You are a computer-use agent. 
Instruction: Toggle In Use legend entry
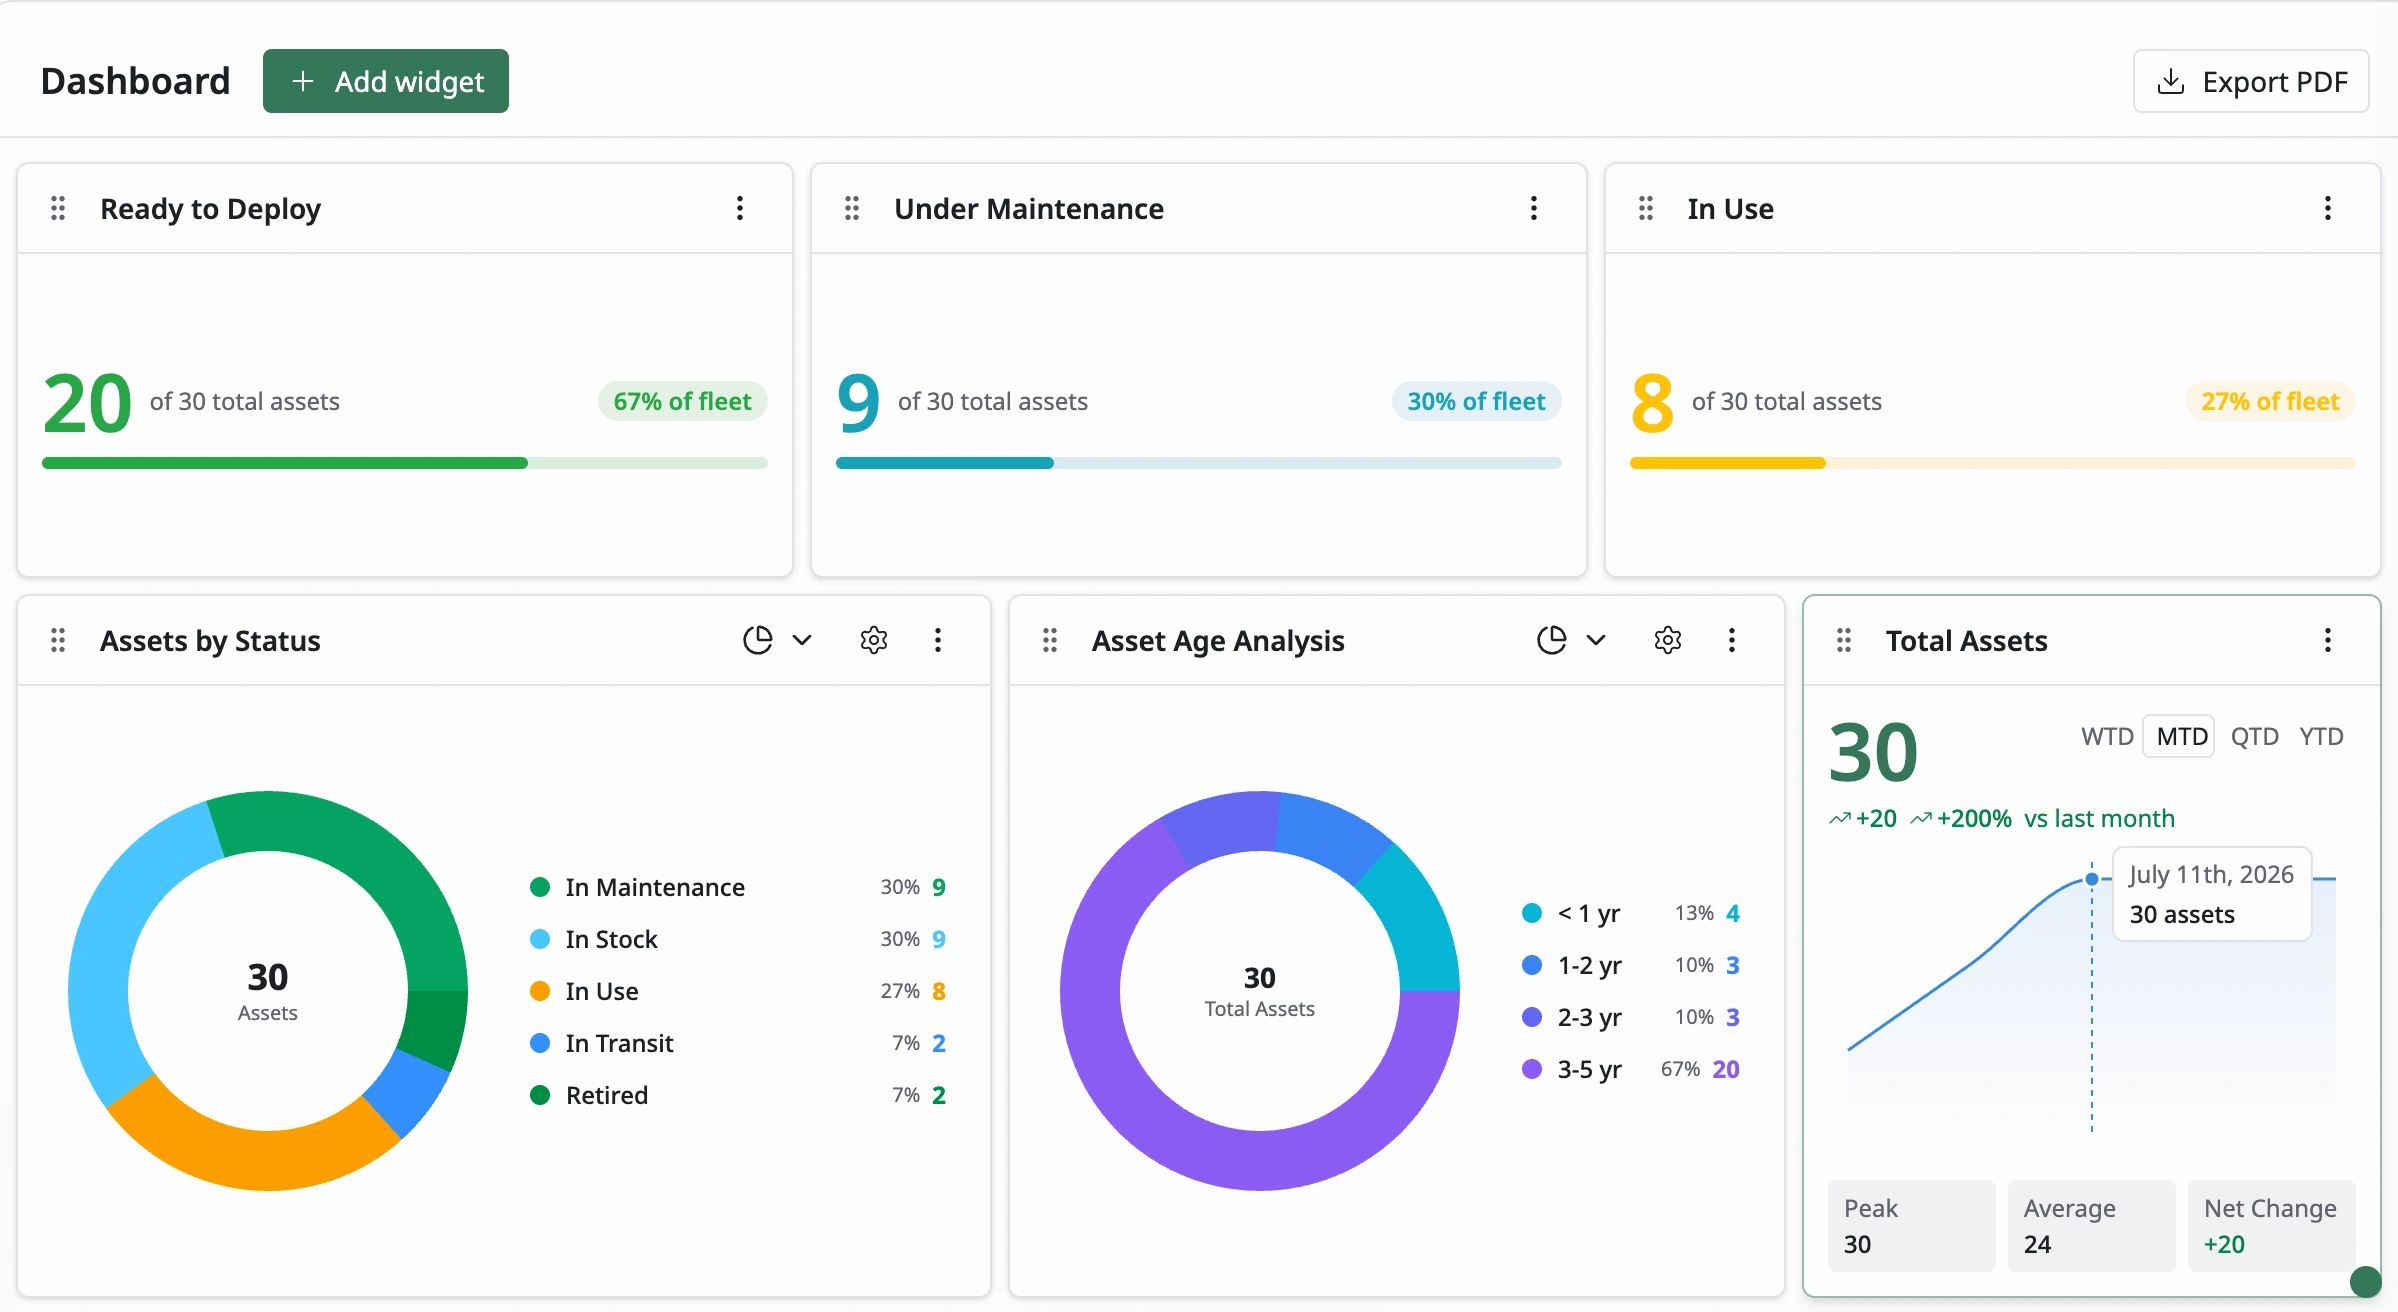coord(738,991)
